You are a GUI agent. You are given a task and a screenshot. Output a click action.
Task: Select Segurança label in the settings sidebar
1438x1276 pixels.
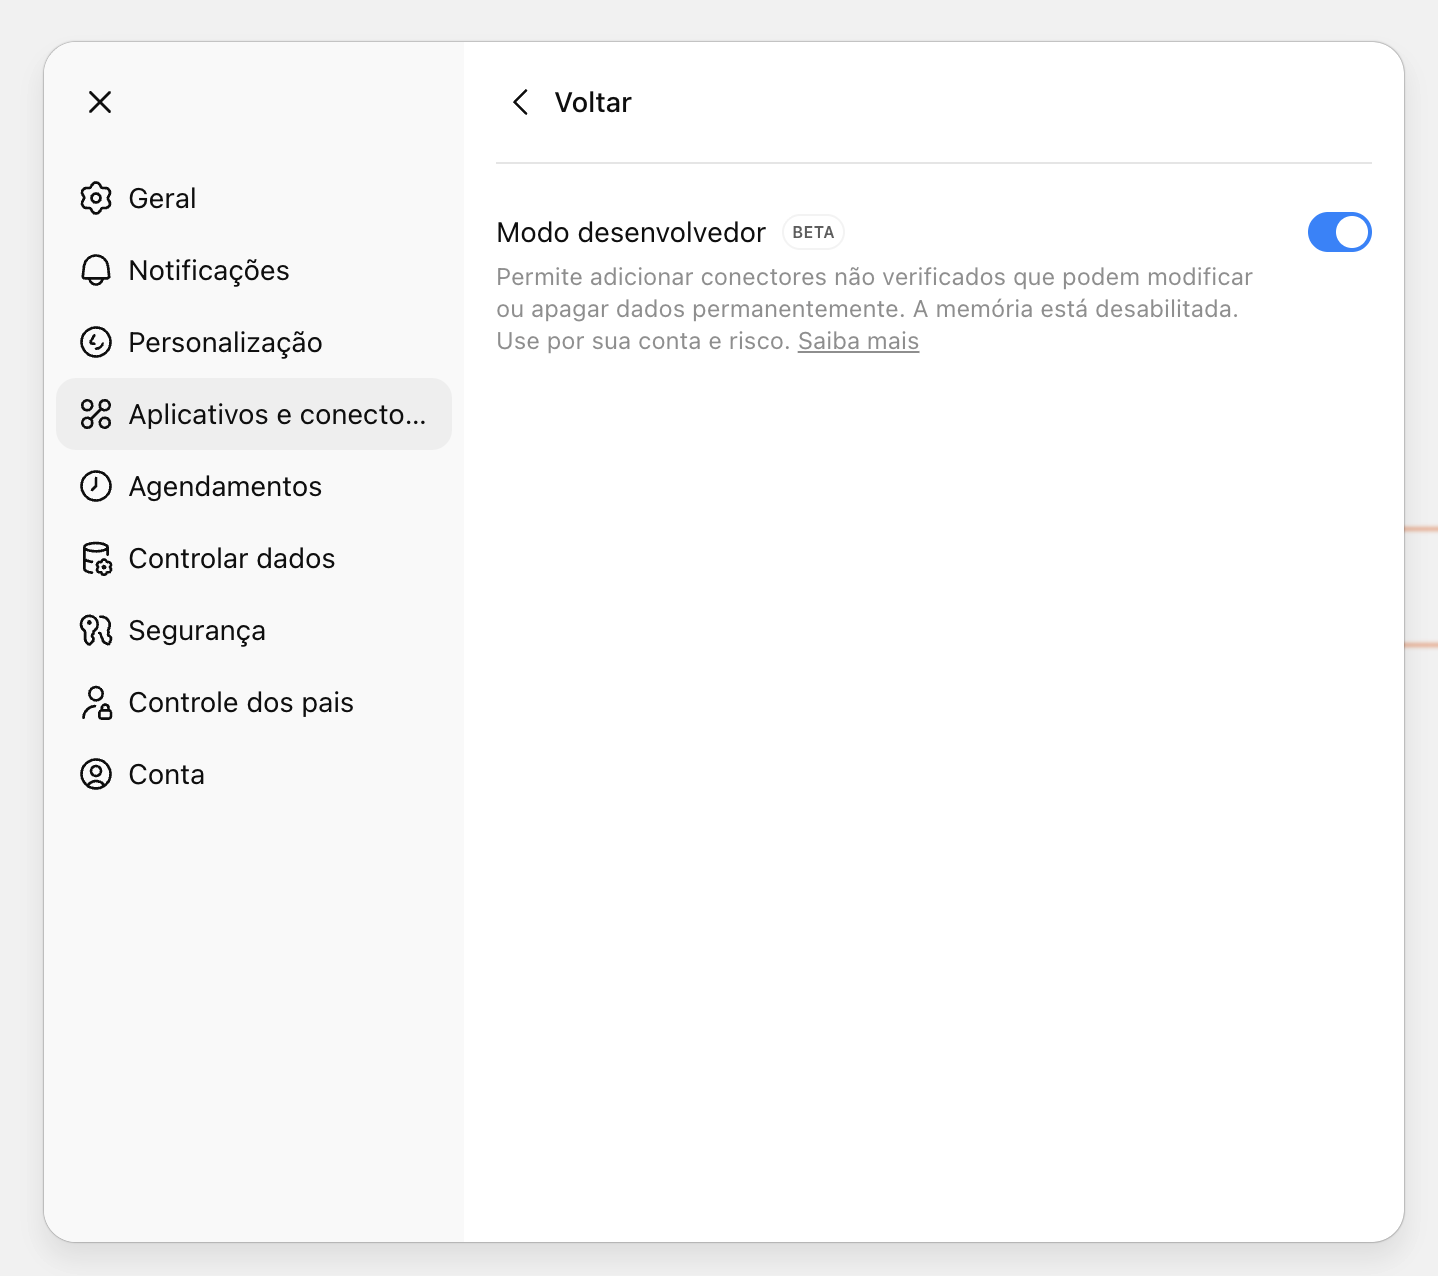click(197, 630)
